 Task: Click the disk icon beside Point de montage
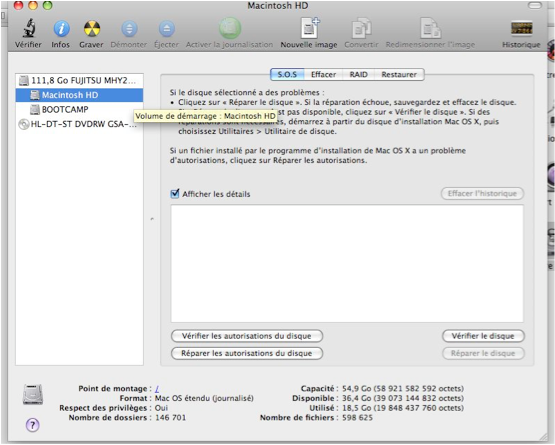[x=33, y=394]
